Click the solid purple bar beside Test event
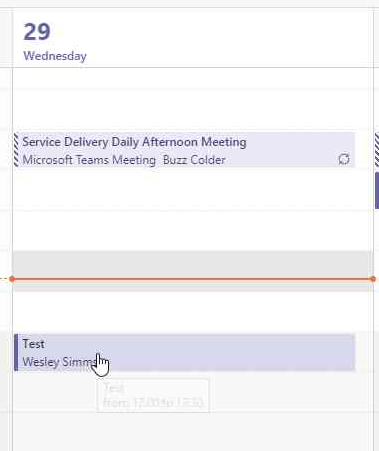Viewport: 379px width, 451px height. [16, 352]
